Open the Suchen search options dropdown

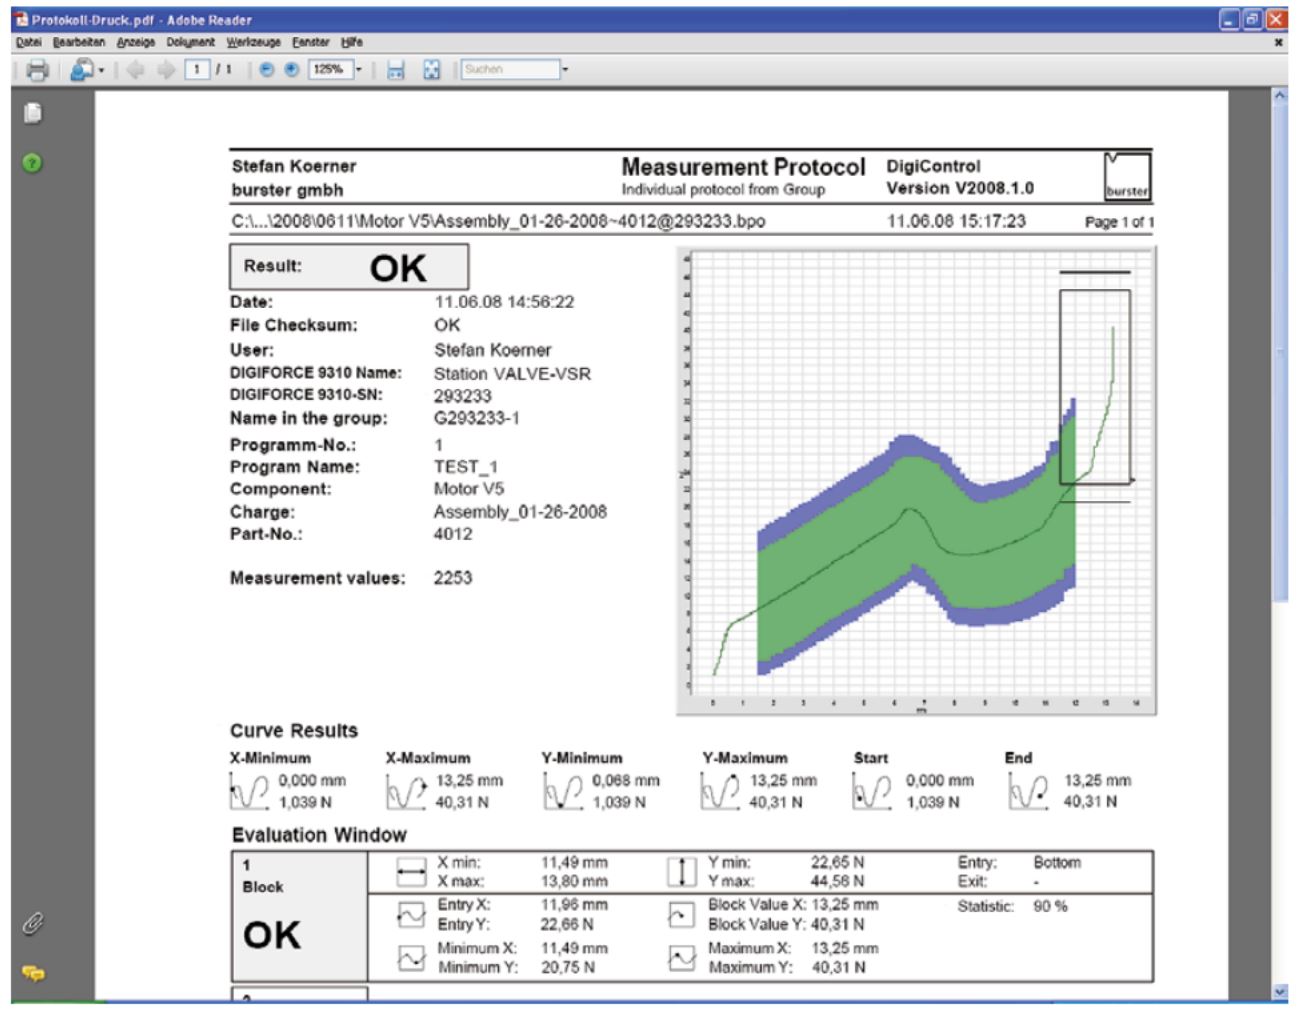pos(565,70)
